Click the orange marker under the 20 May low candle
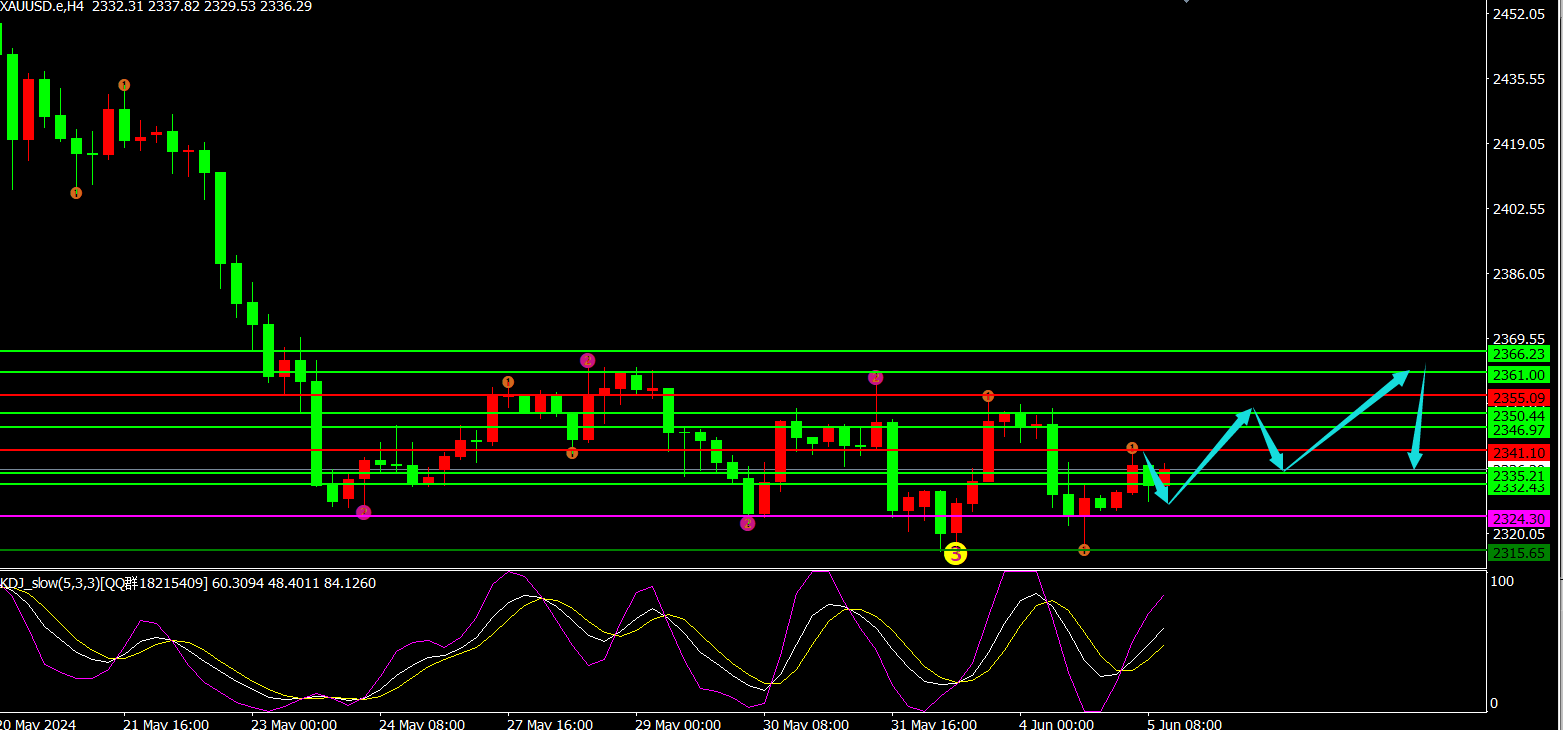The width and height of the screenshot is (1563, 730). [76, 193]
